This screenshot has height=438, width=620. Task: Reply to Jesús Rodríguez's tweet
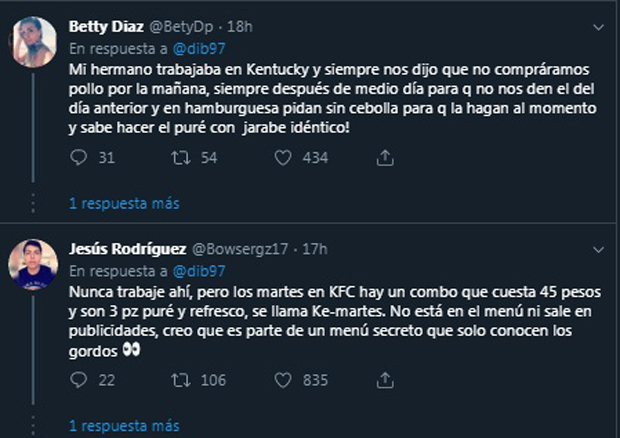(81, 379)
